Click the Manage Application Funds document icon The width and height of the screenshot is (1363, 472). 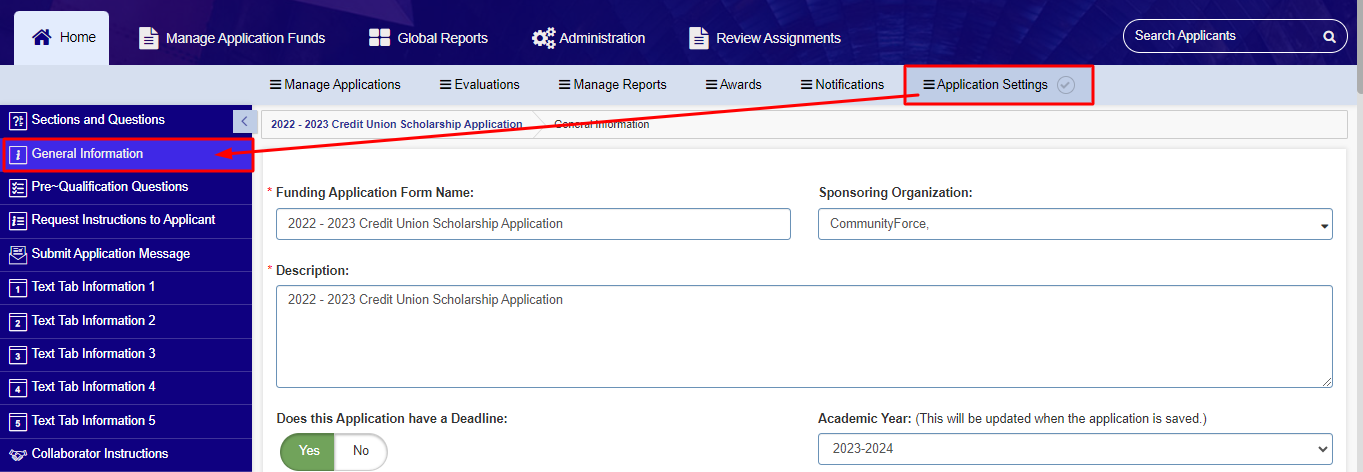coord(148,38)
